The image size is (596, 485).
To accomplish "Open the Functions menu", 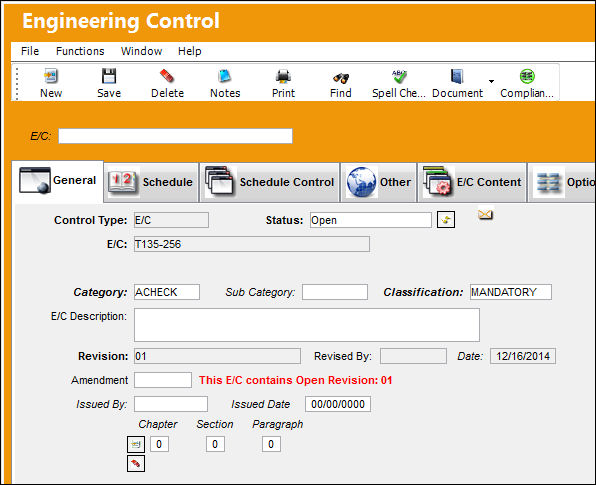I will click(x=80, y=51).
